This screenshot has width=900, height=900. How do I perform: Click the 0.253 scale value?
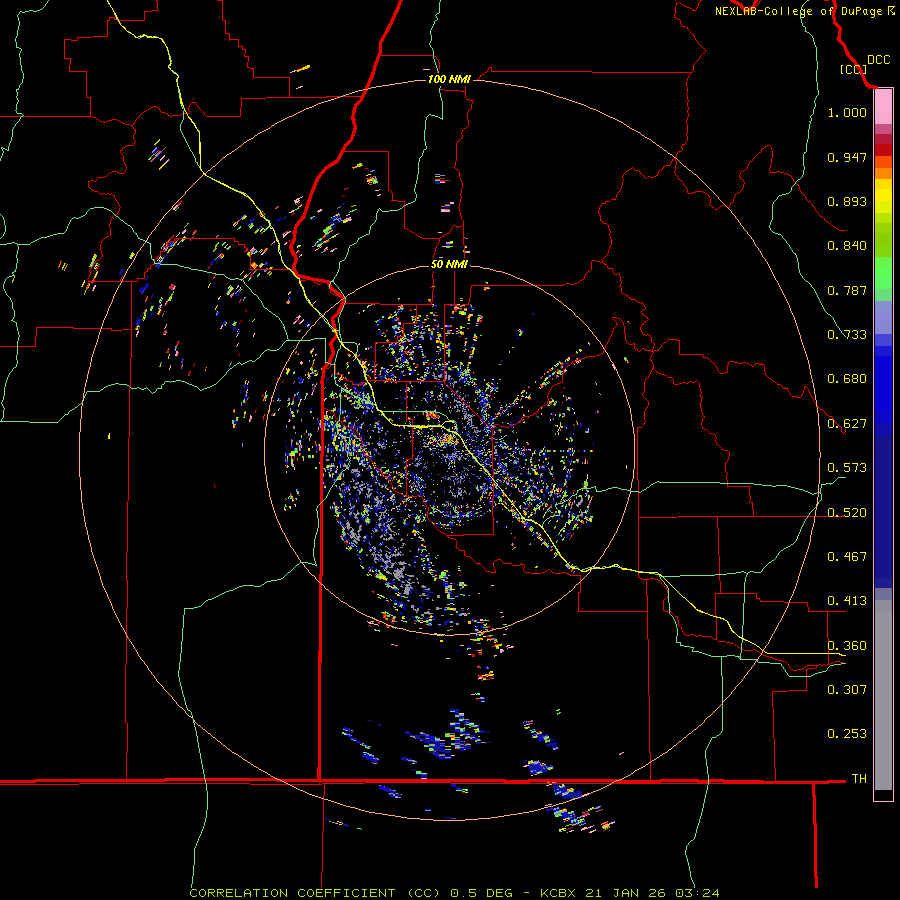847,734
